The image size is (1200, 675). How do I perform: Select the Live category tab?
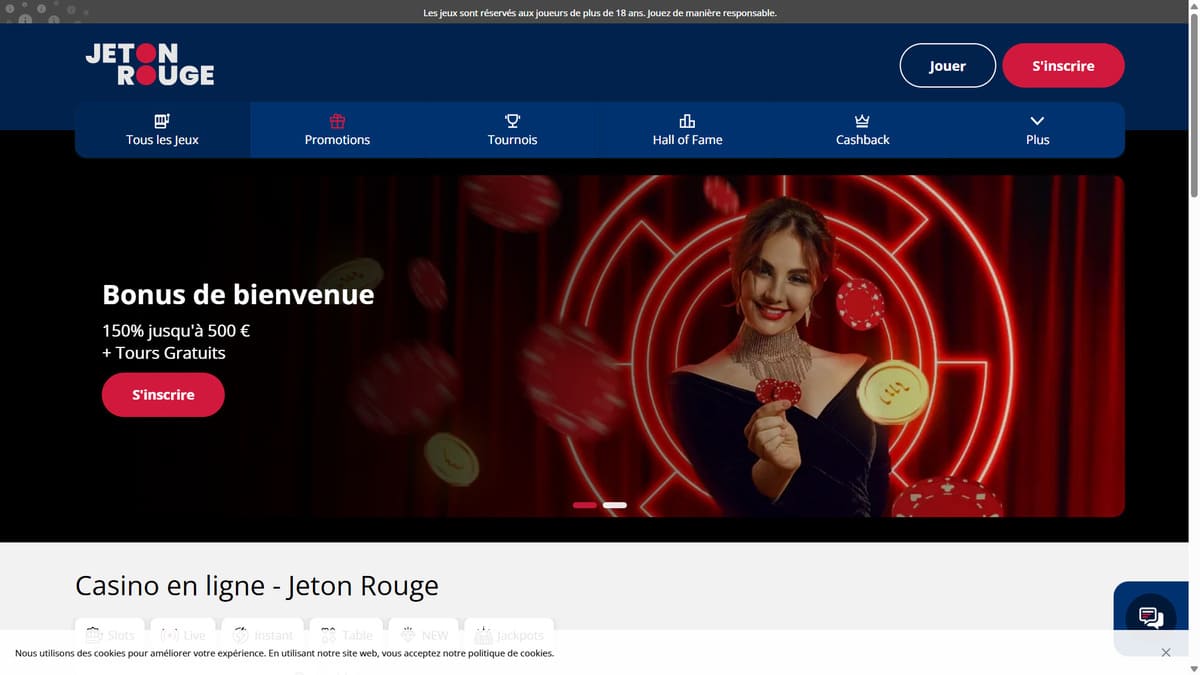point(183,634)
